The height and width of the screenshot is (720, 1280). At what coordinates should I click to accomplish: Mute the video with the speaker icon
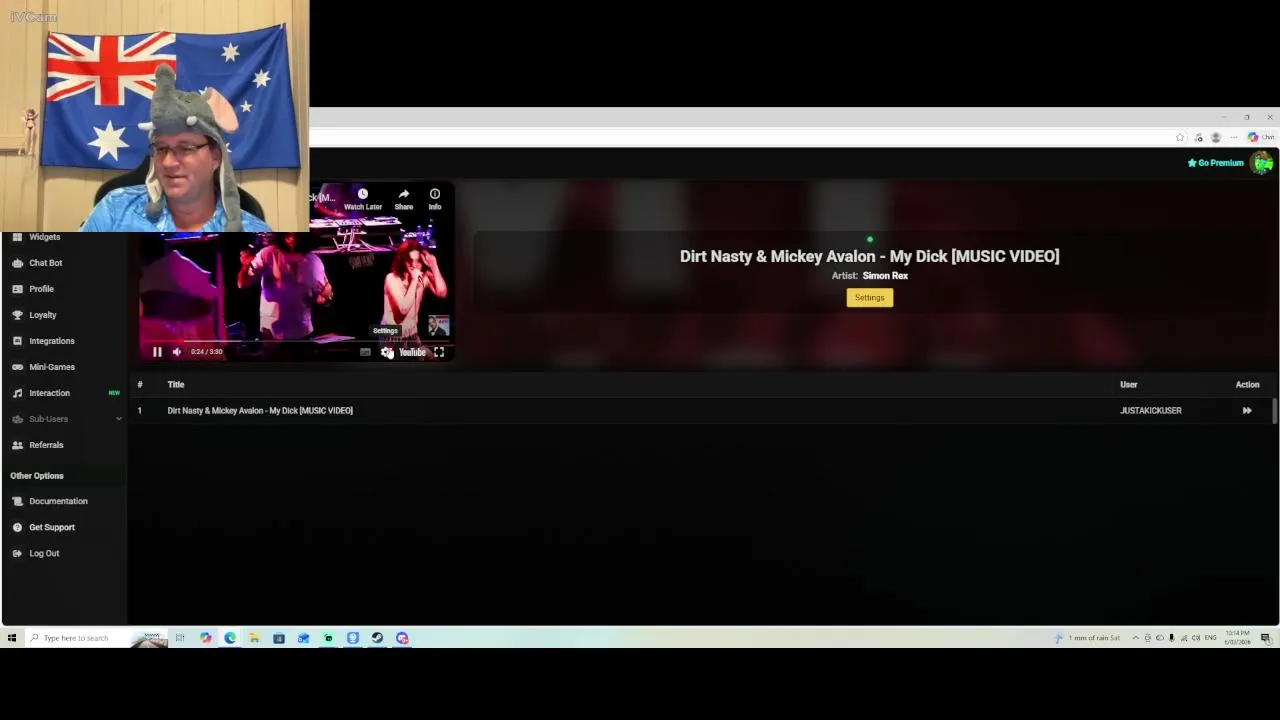coord(177,352)
